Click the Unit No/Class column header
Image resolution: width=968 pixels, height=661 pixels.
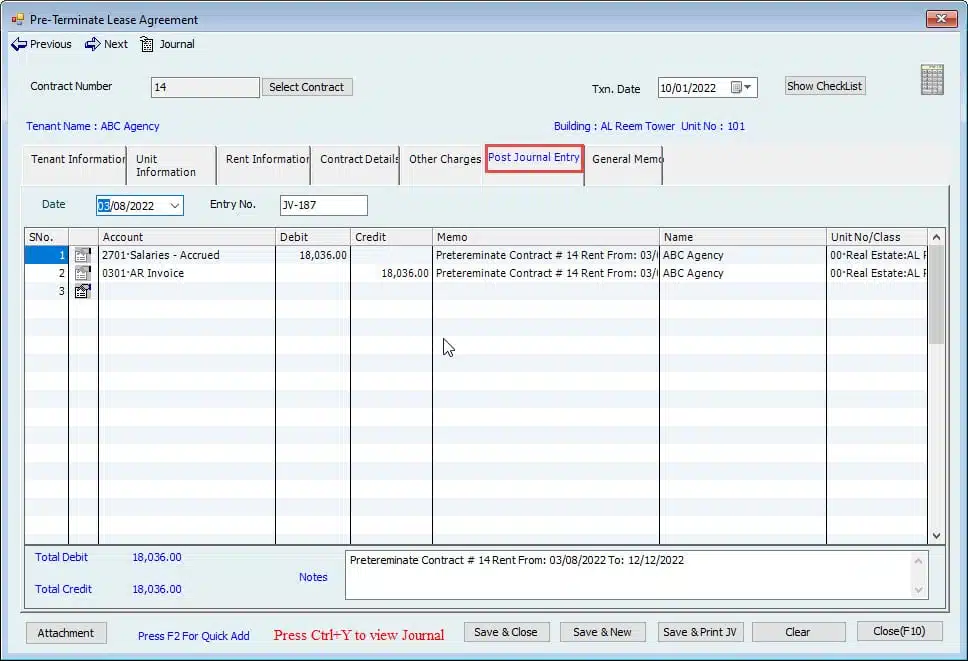coord(877,237)
